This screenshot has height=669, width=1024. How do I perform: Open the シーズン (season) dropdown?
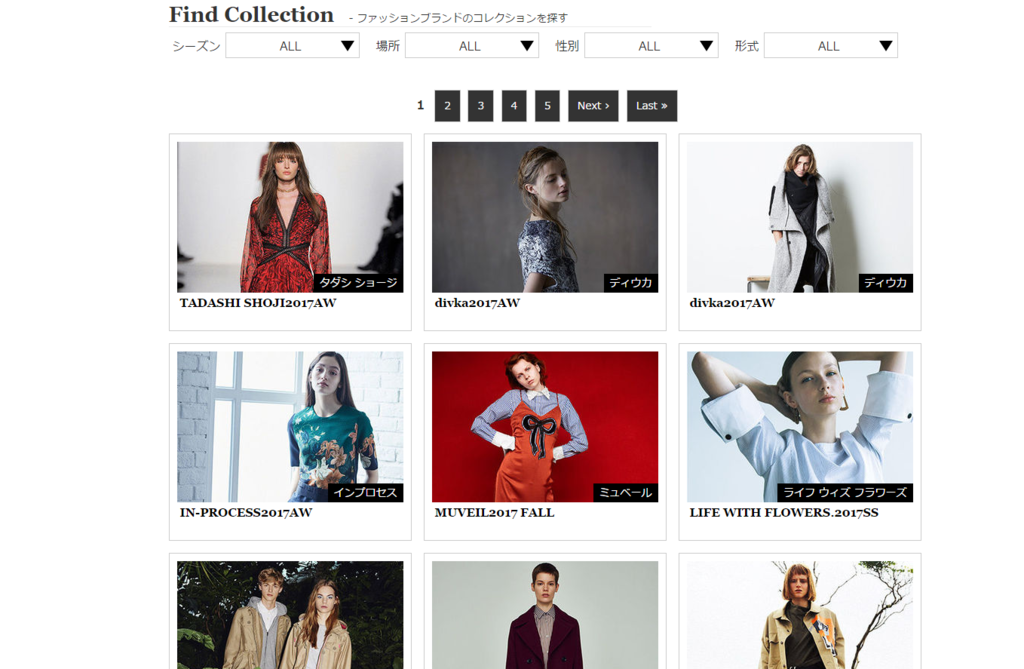pyautogui.click(x=293, y=46)
